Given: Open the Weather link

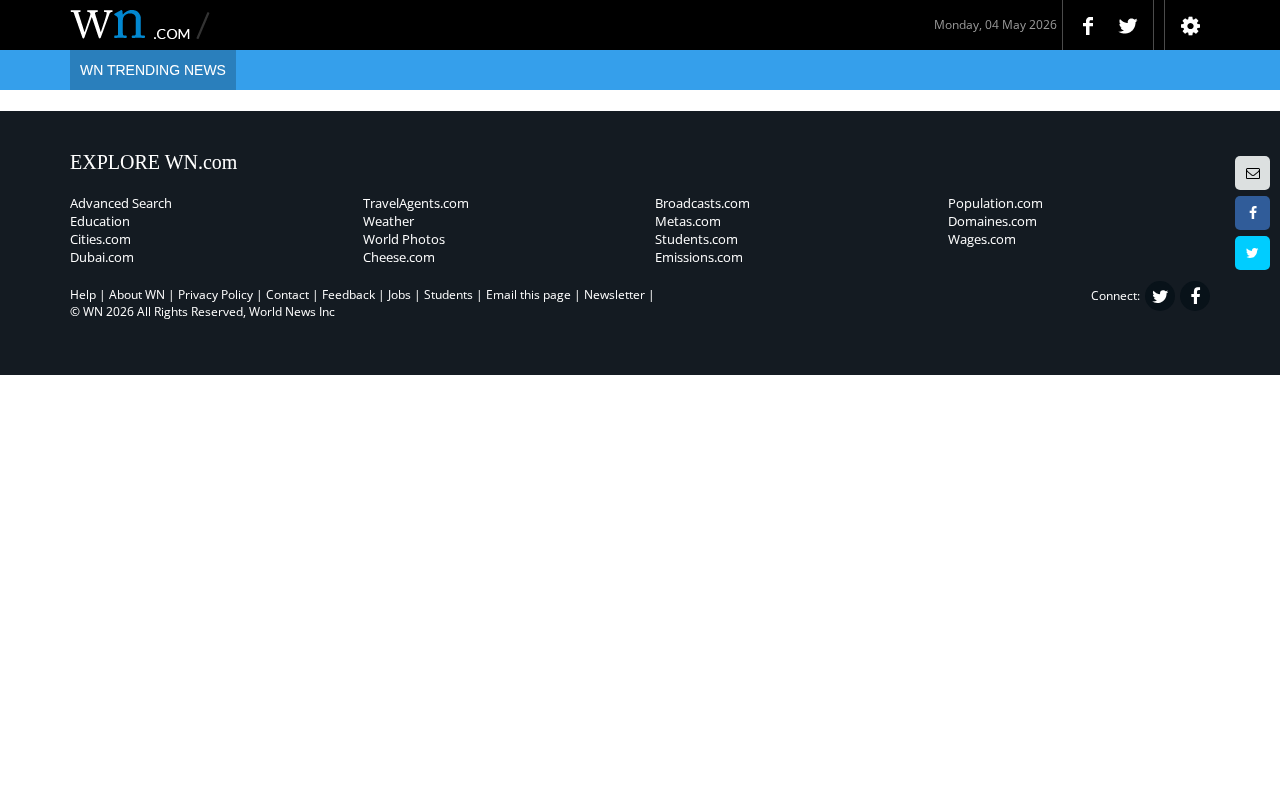Looking at the screenshot, I should tap(388, 221).
